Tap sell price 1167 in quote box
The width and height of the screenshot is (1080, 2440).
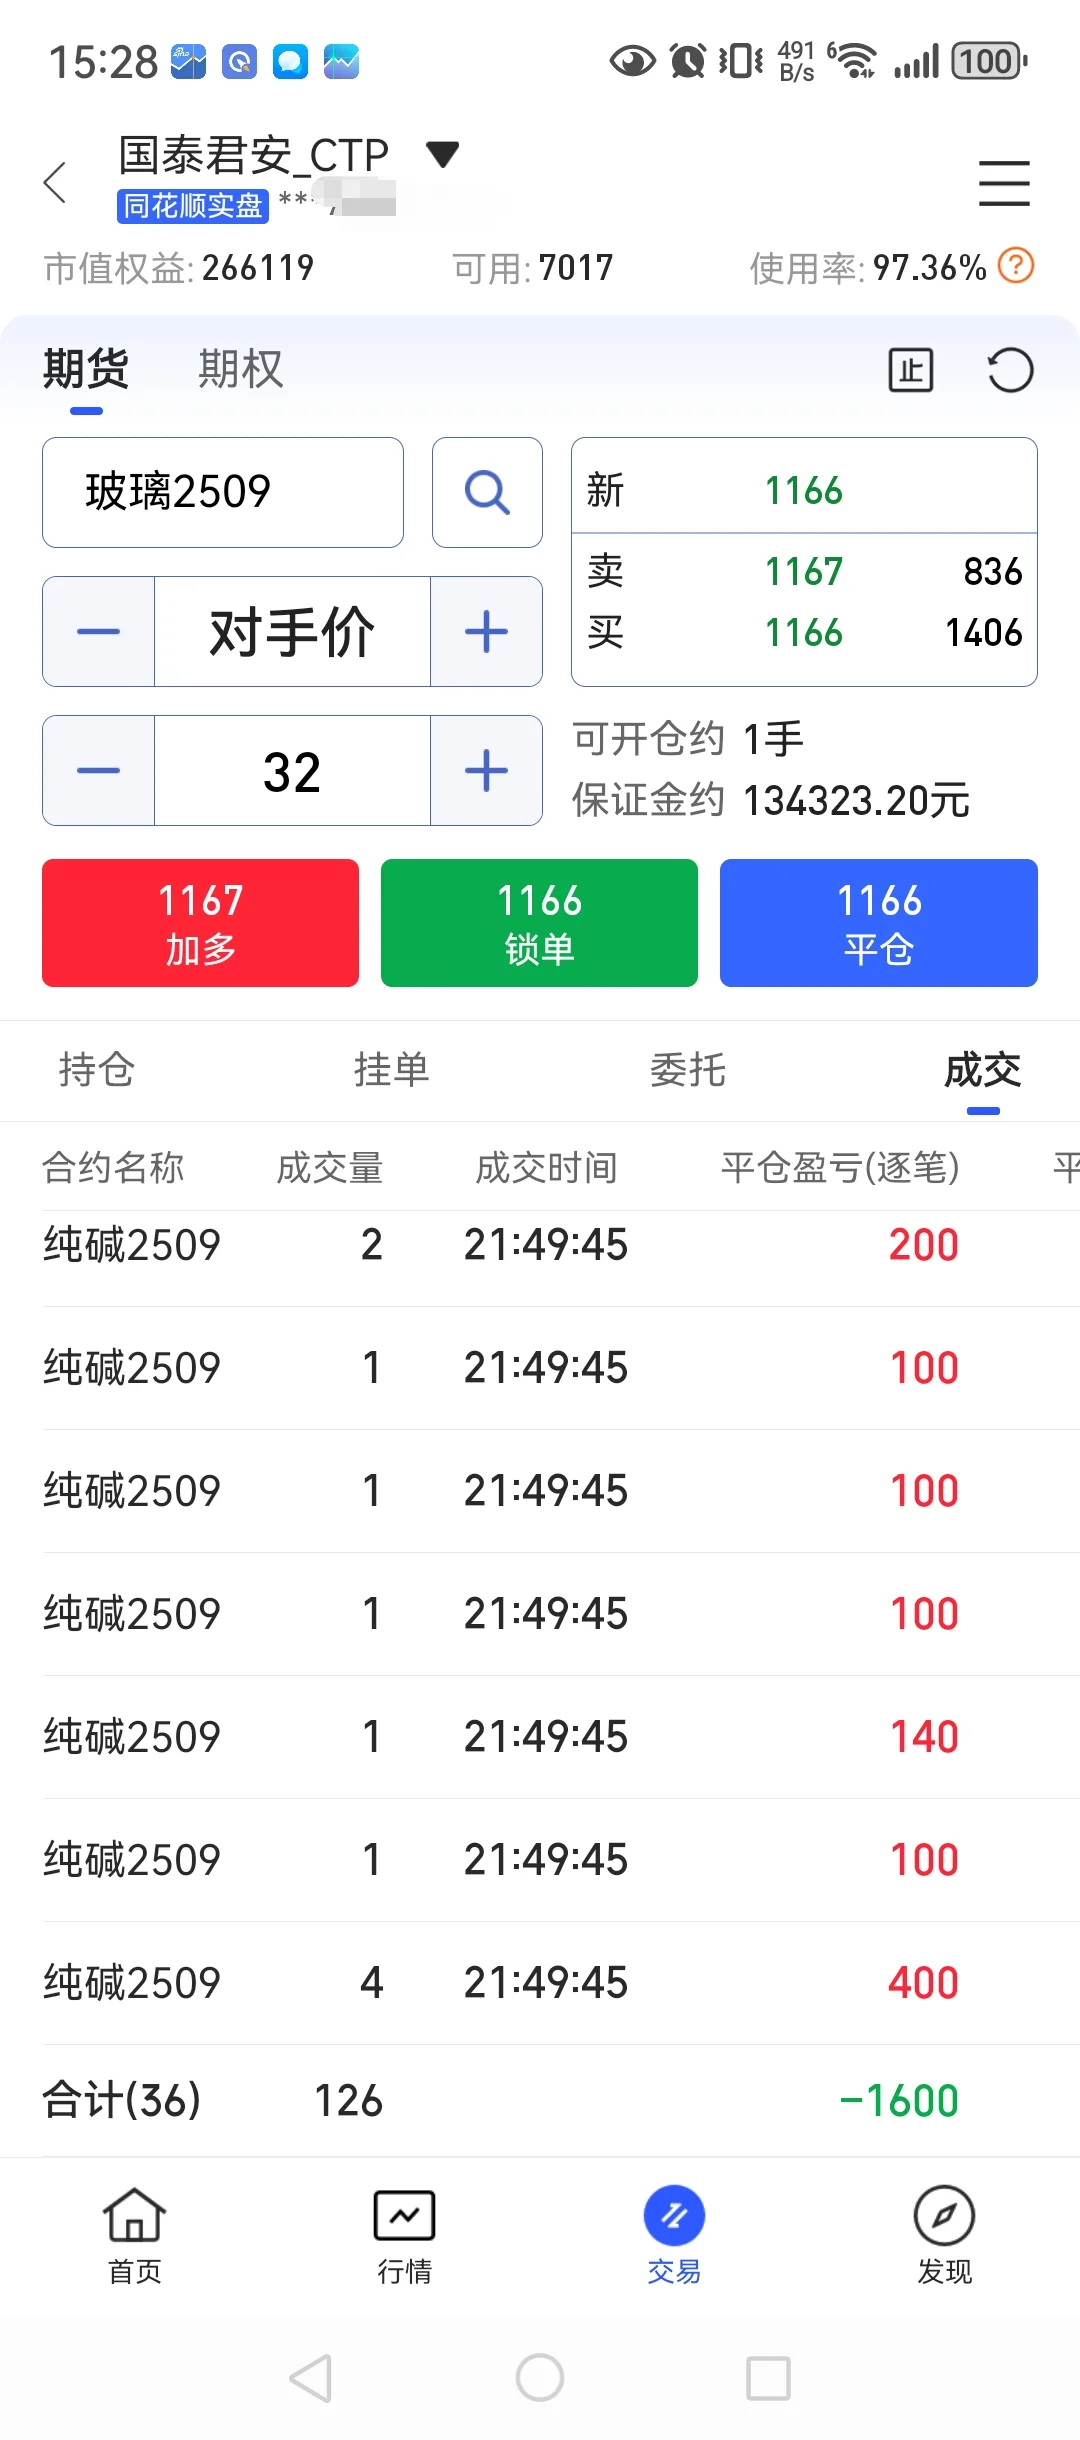(x=804, y=572)
